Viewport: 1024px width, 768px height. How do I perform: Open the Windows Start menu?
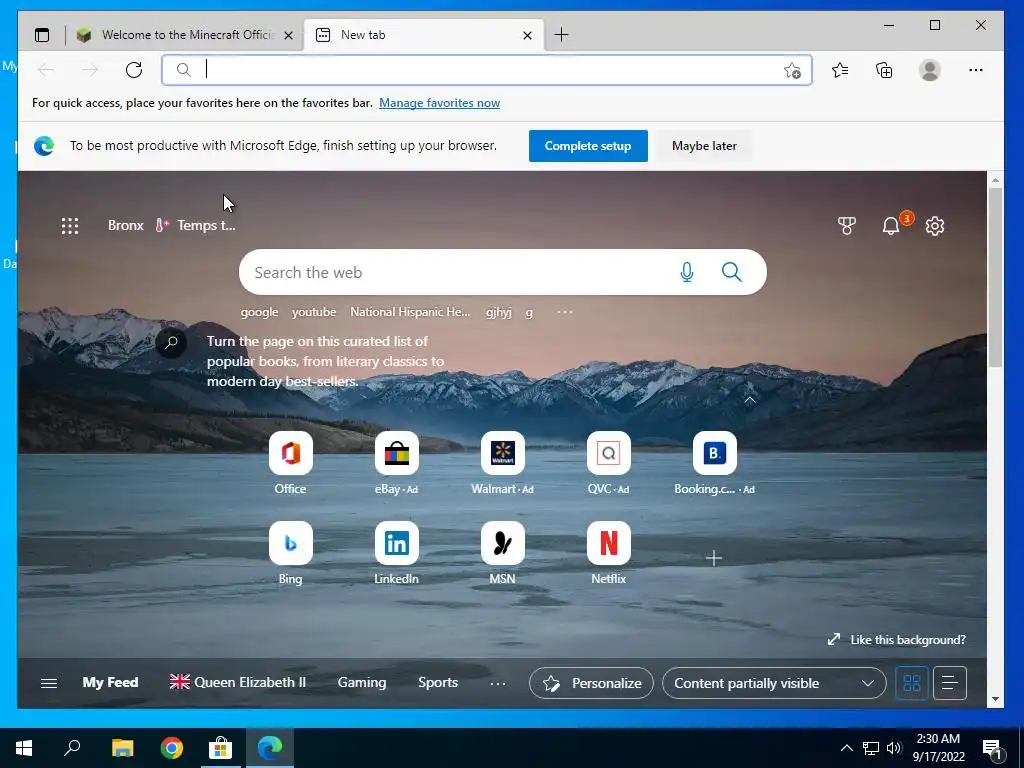(x=24, y=748)
